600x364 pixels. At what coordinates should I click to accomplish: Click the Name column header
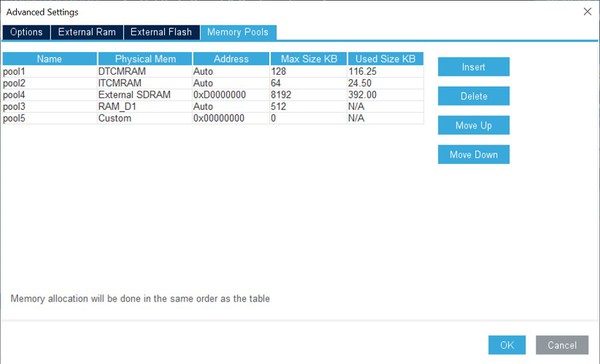click(49, 59)
